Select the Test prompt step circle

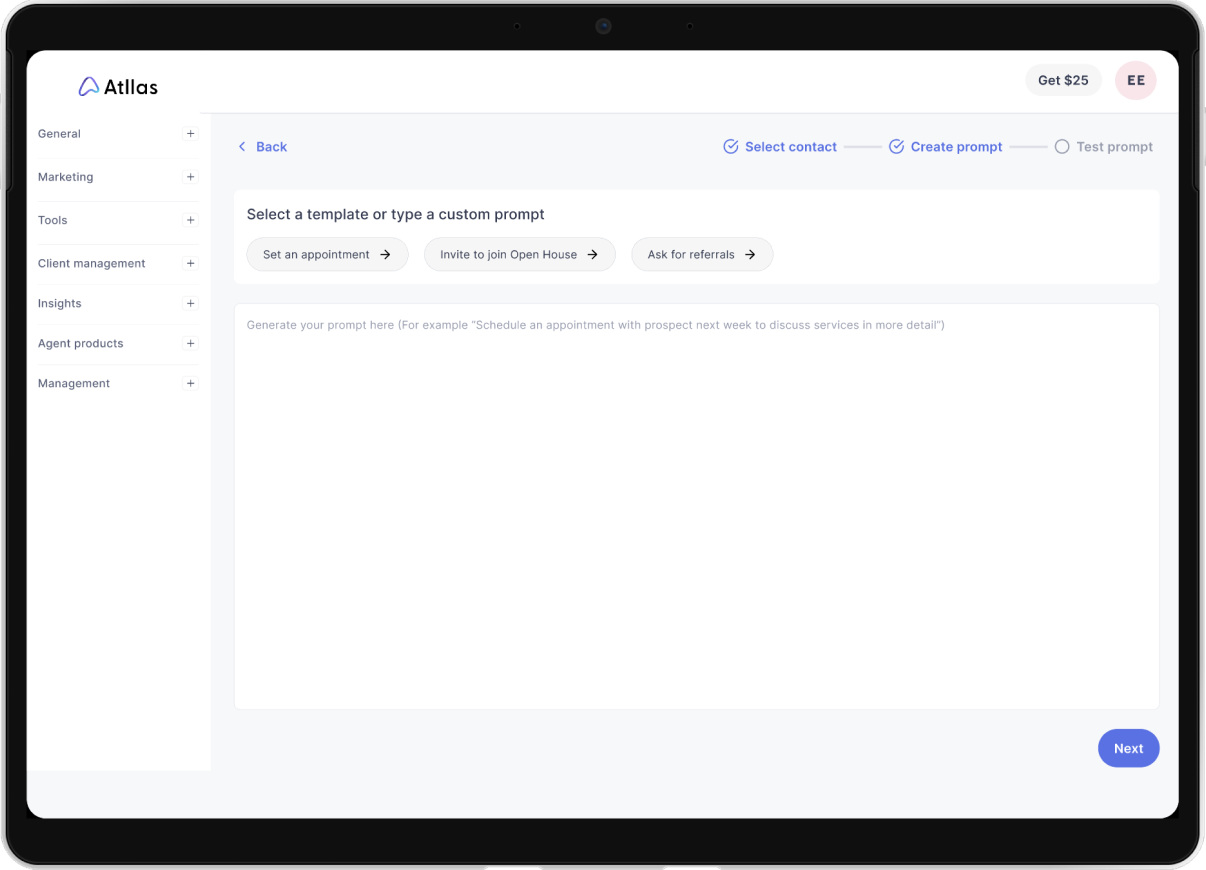pyautogui.click(x=1062, y=147)
